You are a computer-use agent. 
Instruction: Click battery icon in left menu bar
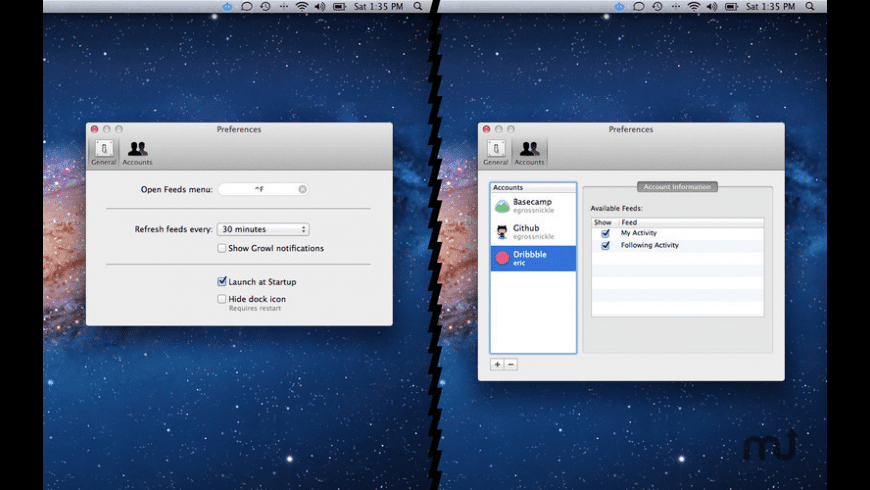point(339,7)
